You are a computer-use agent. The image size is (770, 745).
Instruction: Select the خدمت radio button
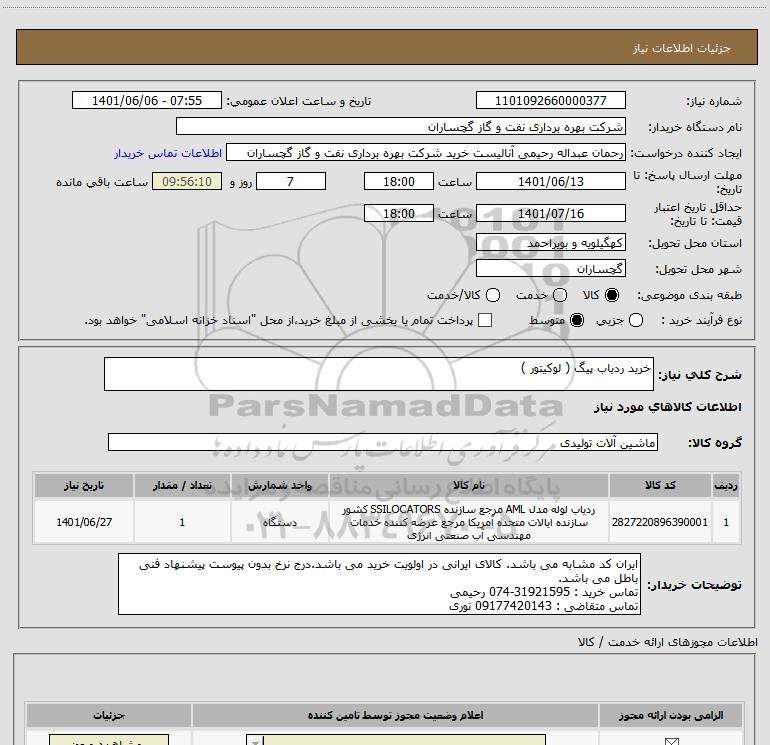point(560,295)
